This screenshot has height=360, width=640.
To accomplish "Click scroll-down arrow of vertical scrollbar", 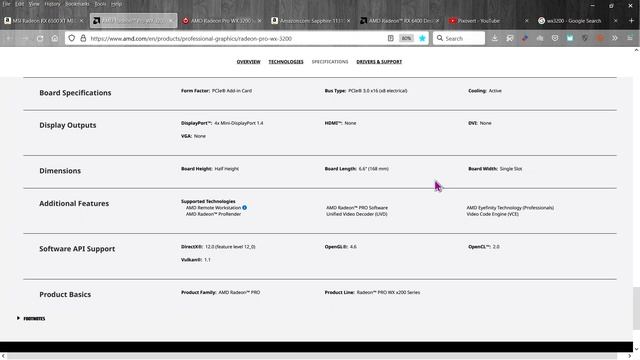I will (636, 349).
